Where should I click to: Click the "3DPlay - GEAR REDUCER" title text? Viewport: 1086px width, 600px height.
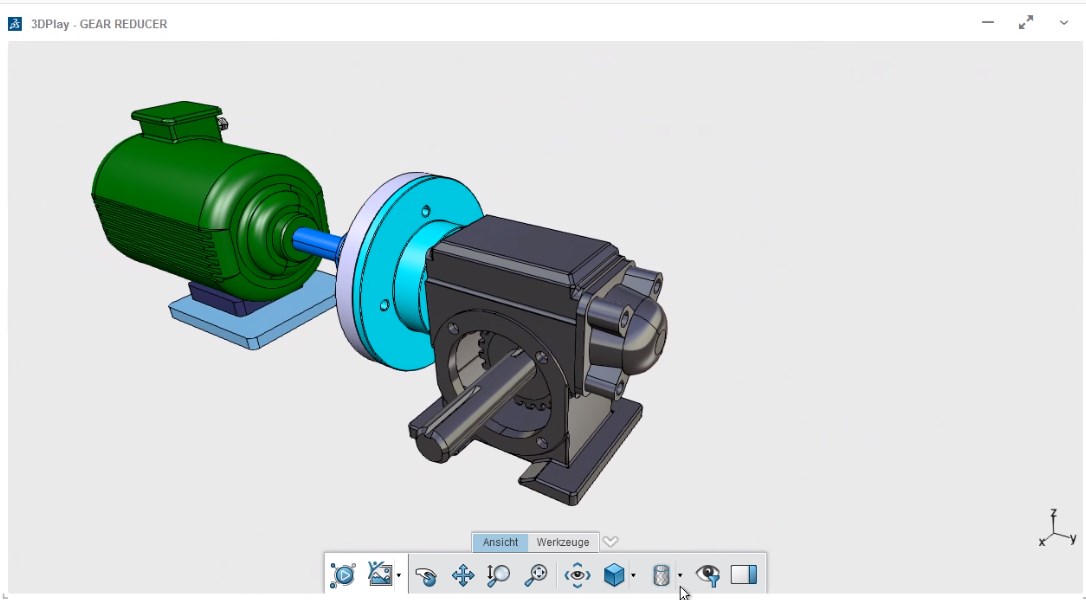click(x=99, y=24)
